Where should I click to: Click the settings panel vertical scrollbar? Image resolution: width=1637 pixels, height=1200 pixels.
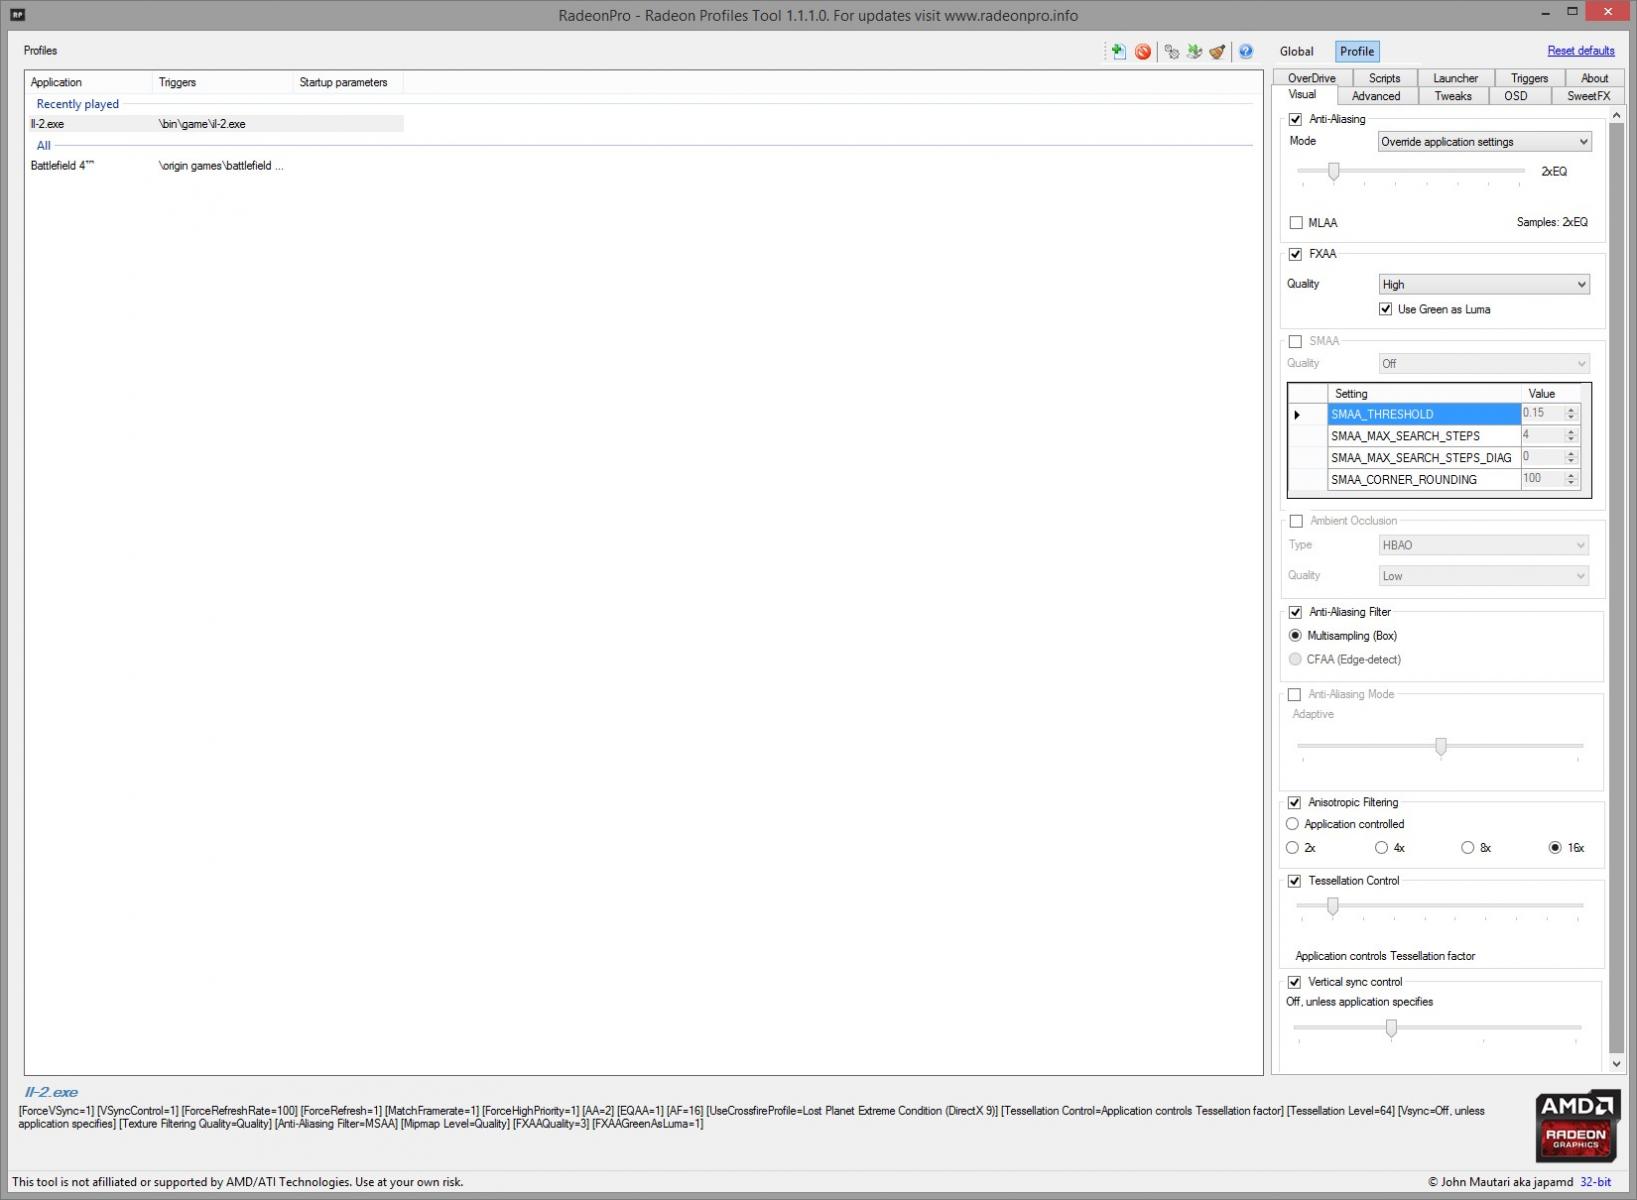(x=1616, y=590)
